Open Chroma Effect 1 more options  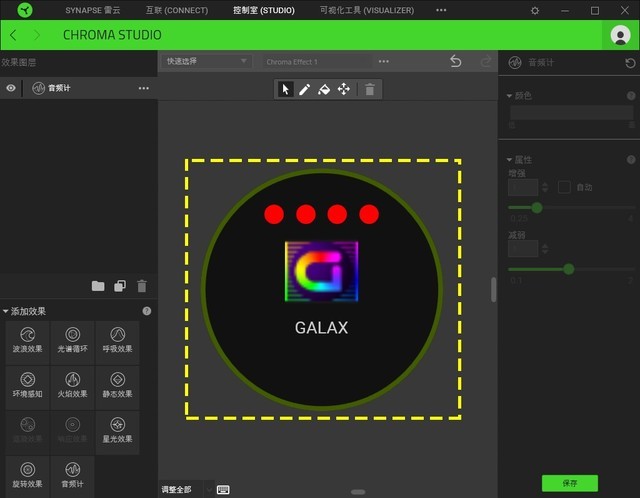pos(384,61)
